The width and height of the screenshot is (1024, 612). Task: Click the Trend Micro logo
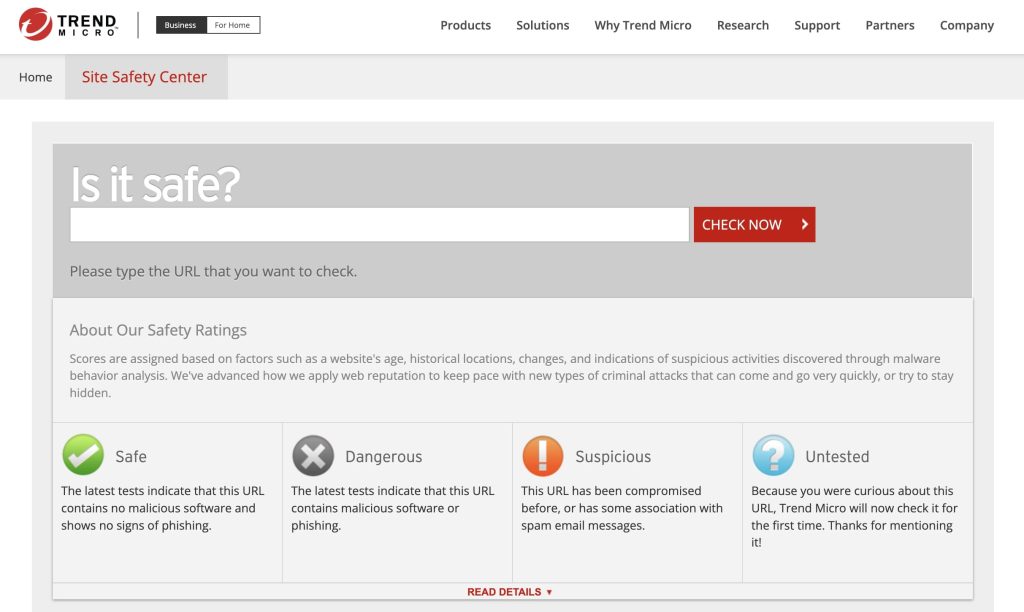coord(69,24)
